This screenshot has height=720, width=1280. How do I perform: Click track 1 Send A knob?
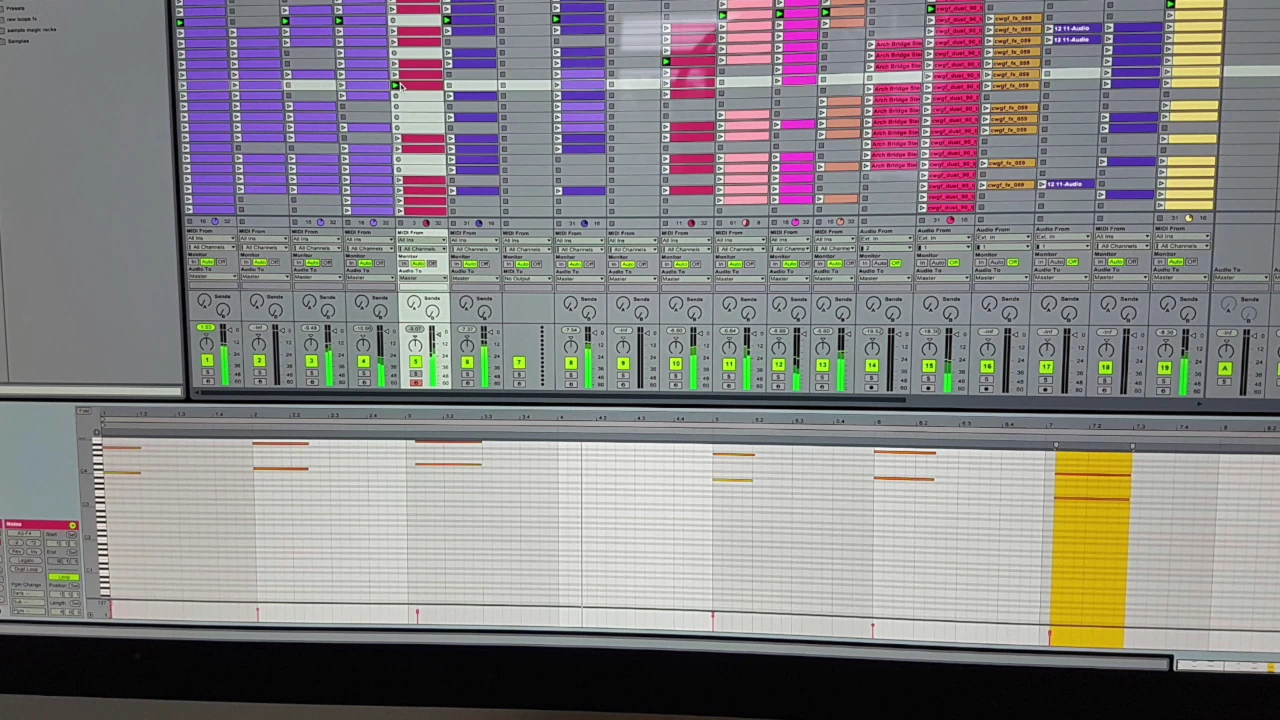click(204, 300)
